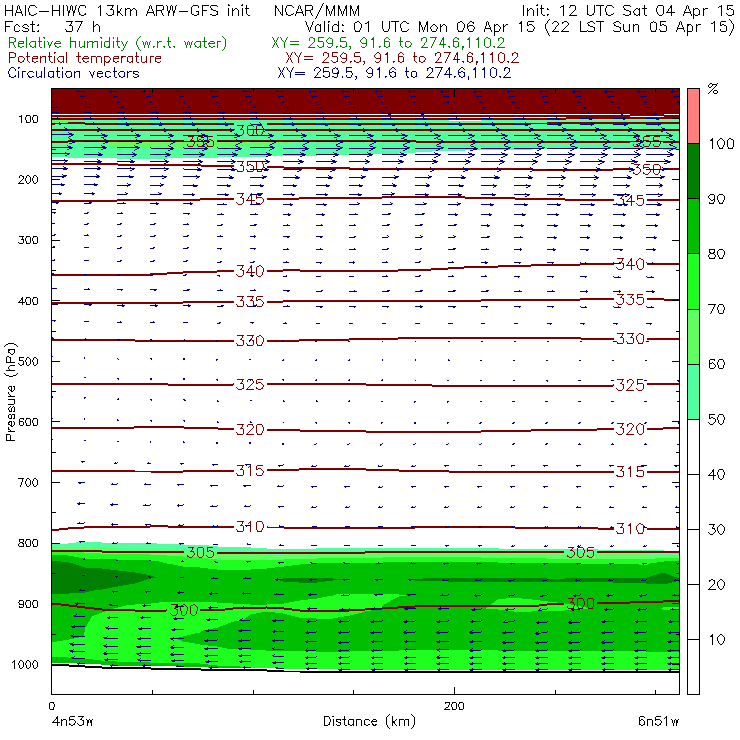Select the 60–70% light green colorbar segment
The image size is (740, 740).
(x=693, y=336)
